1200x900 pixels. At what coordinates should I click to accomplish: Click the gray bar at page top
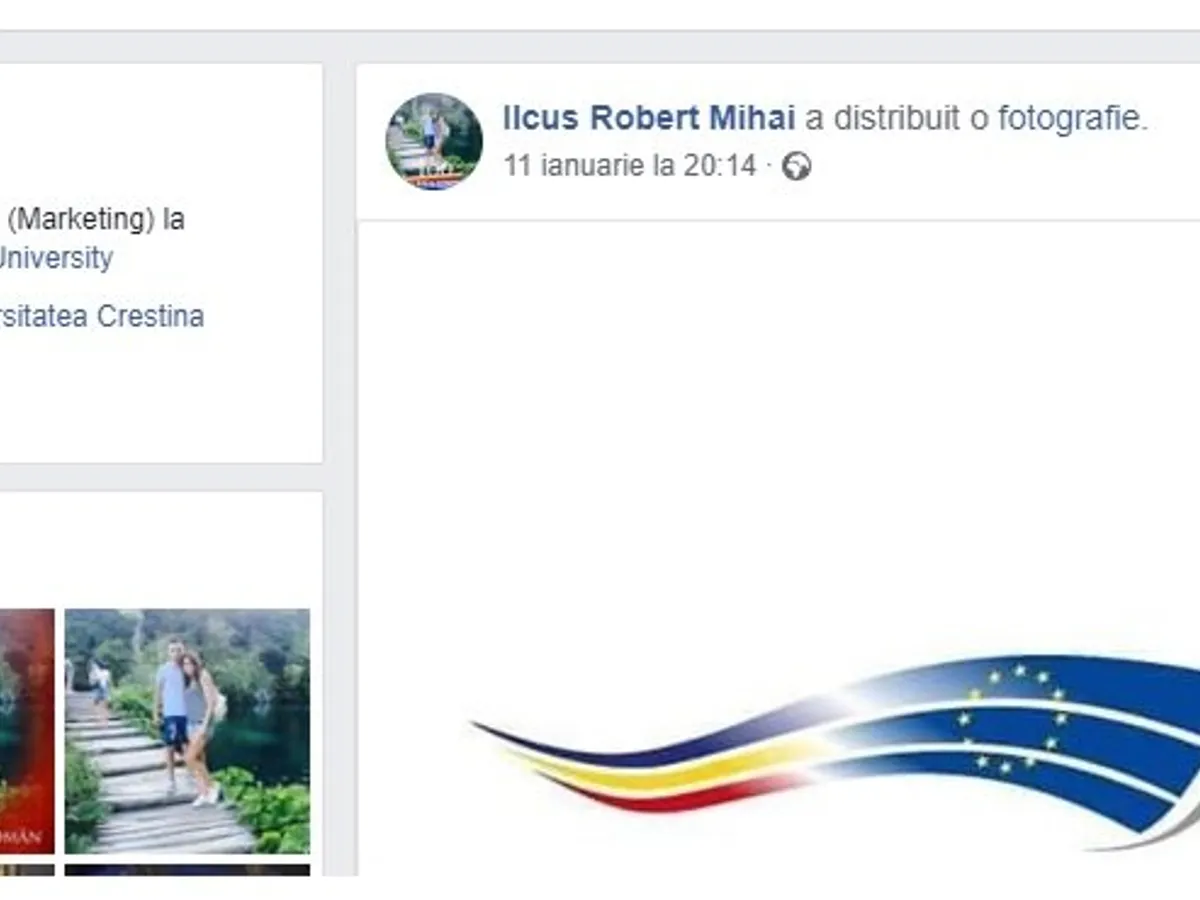[x=600, y=14]
